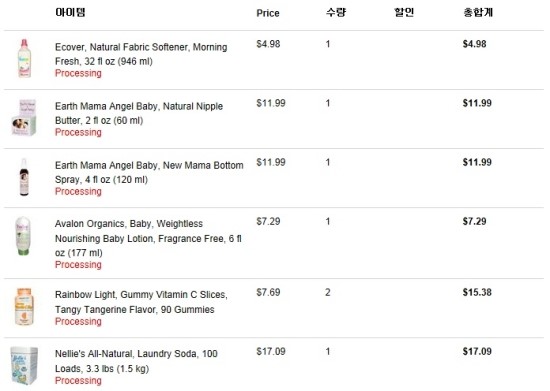Open the Nellie's Laundry Soda product image

click(x=24, y=365)
